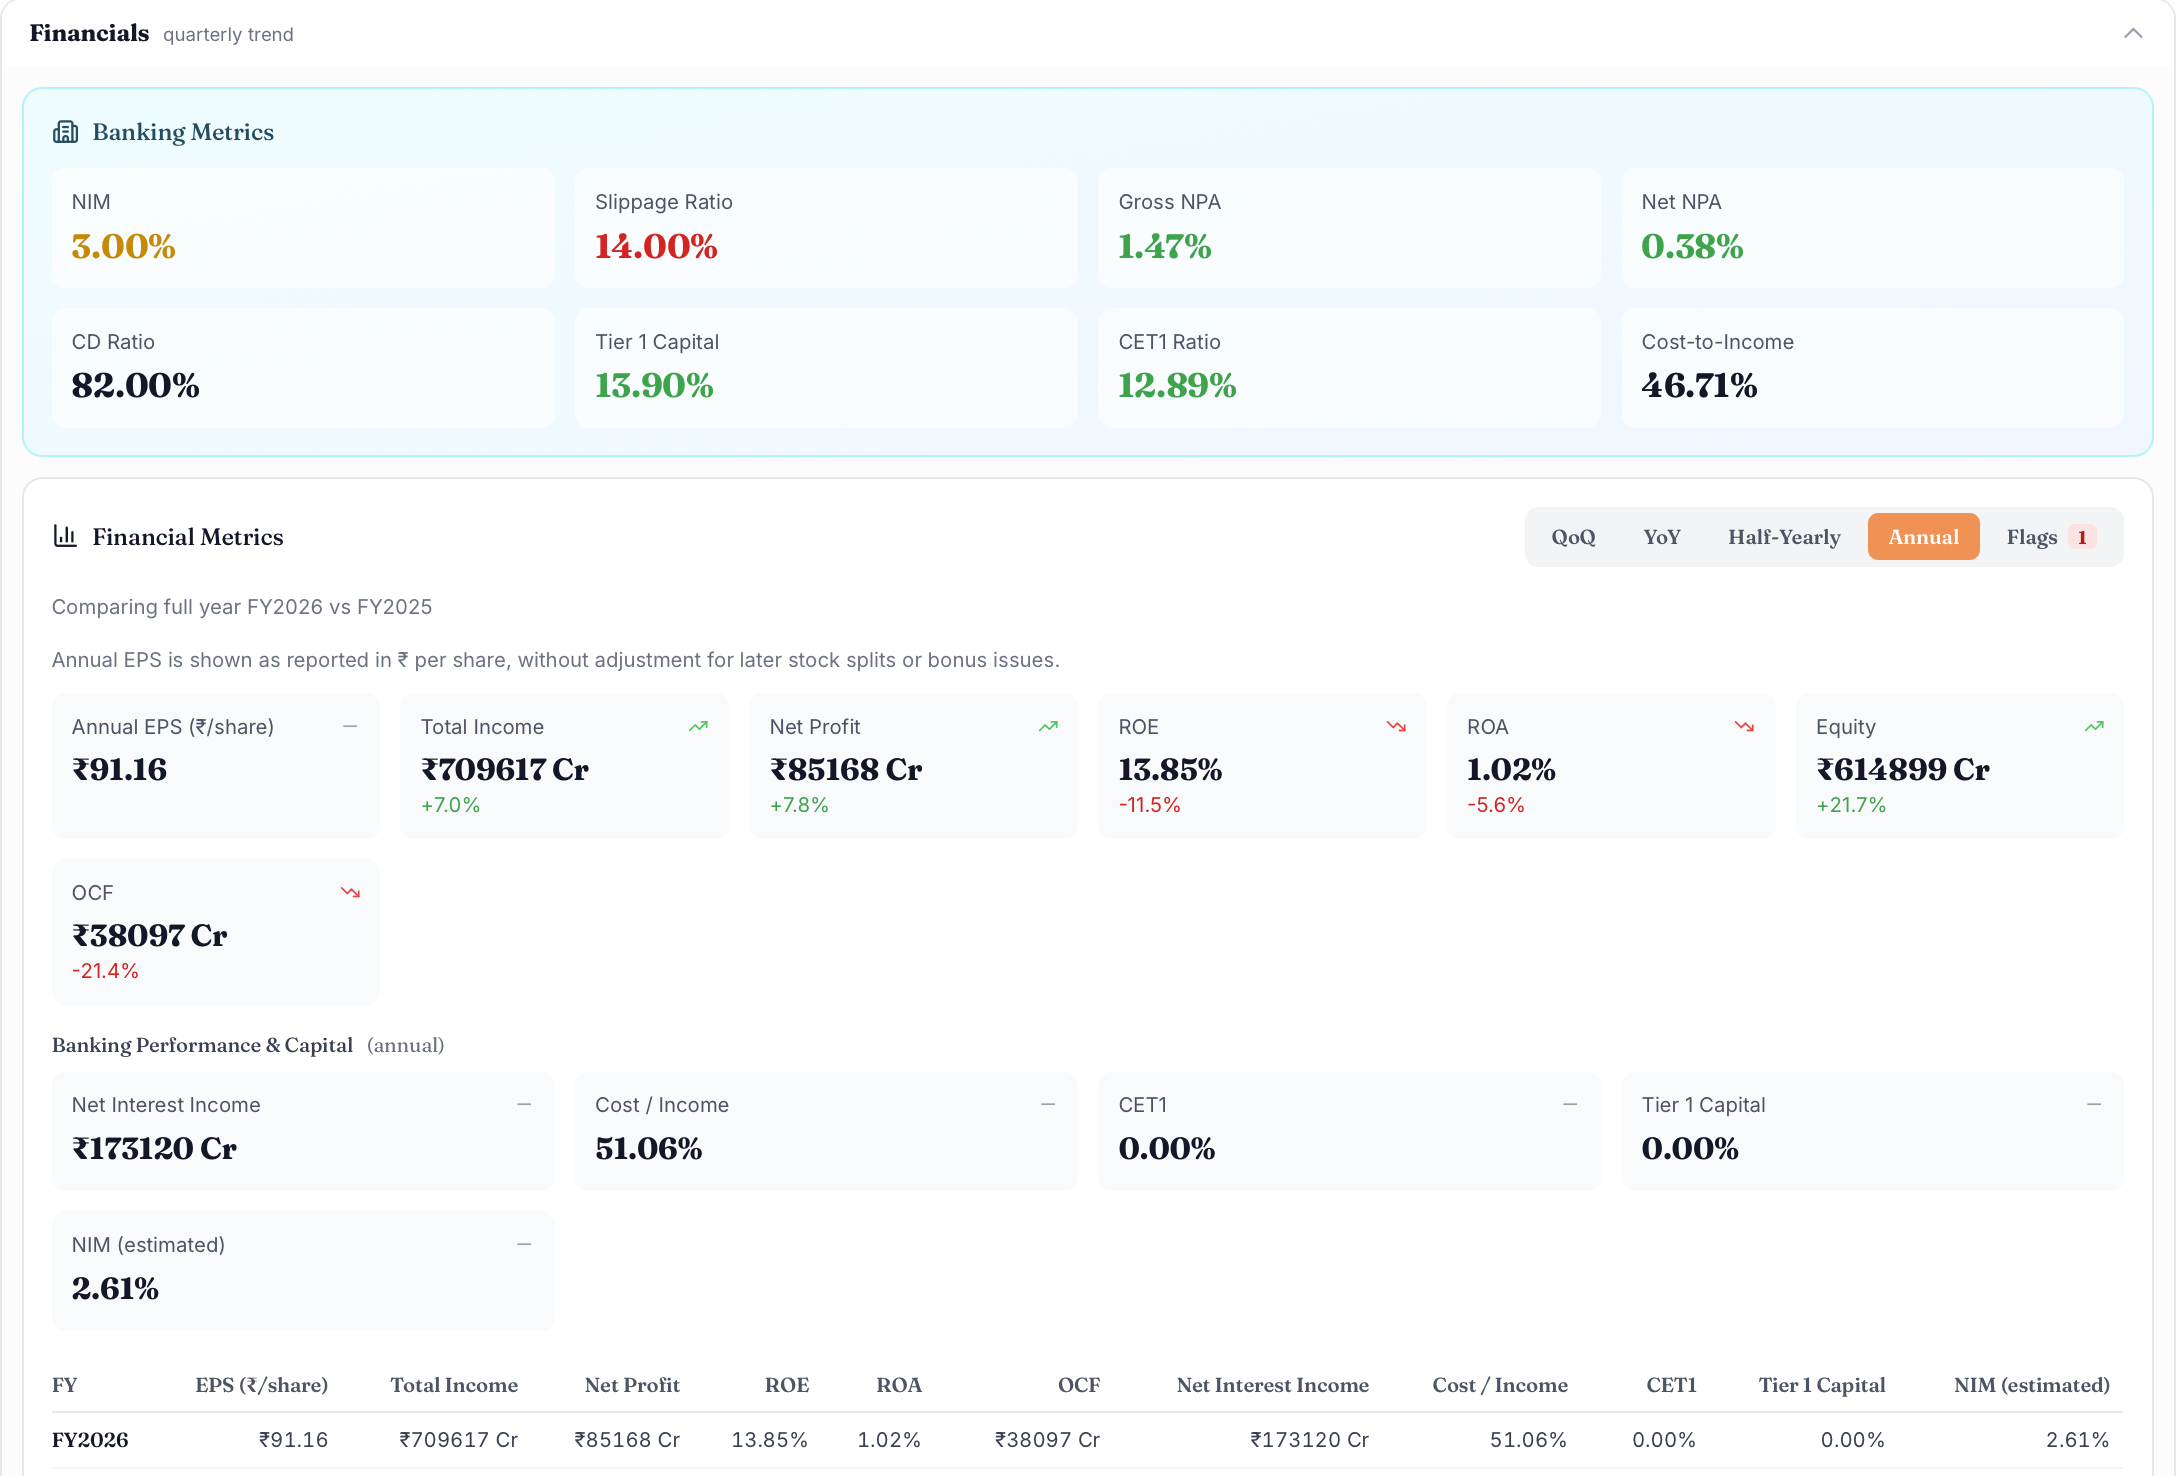Click the Net Profit column header
The width and height of the screenshot is (2180, 1476).
tap(632, 1385)
